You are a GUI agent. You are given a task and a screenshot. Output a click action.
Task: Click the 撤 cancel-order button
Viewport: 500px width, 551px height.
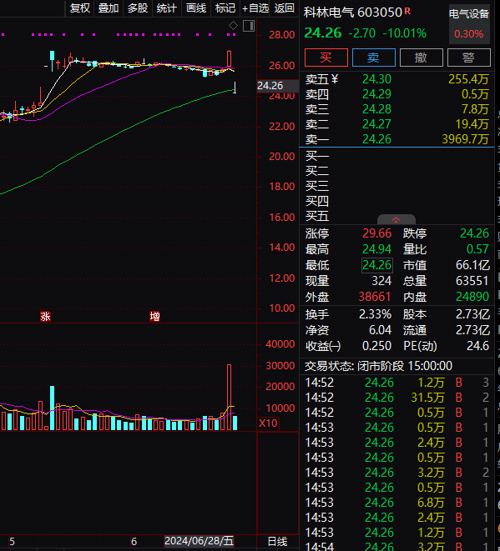pos(421,58)
